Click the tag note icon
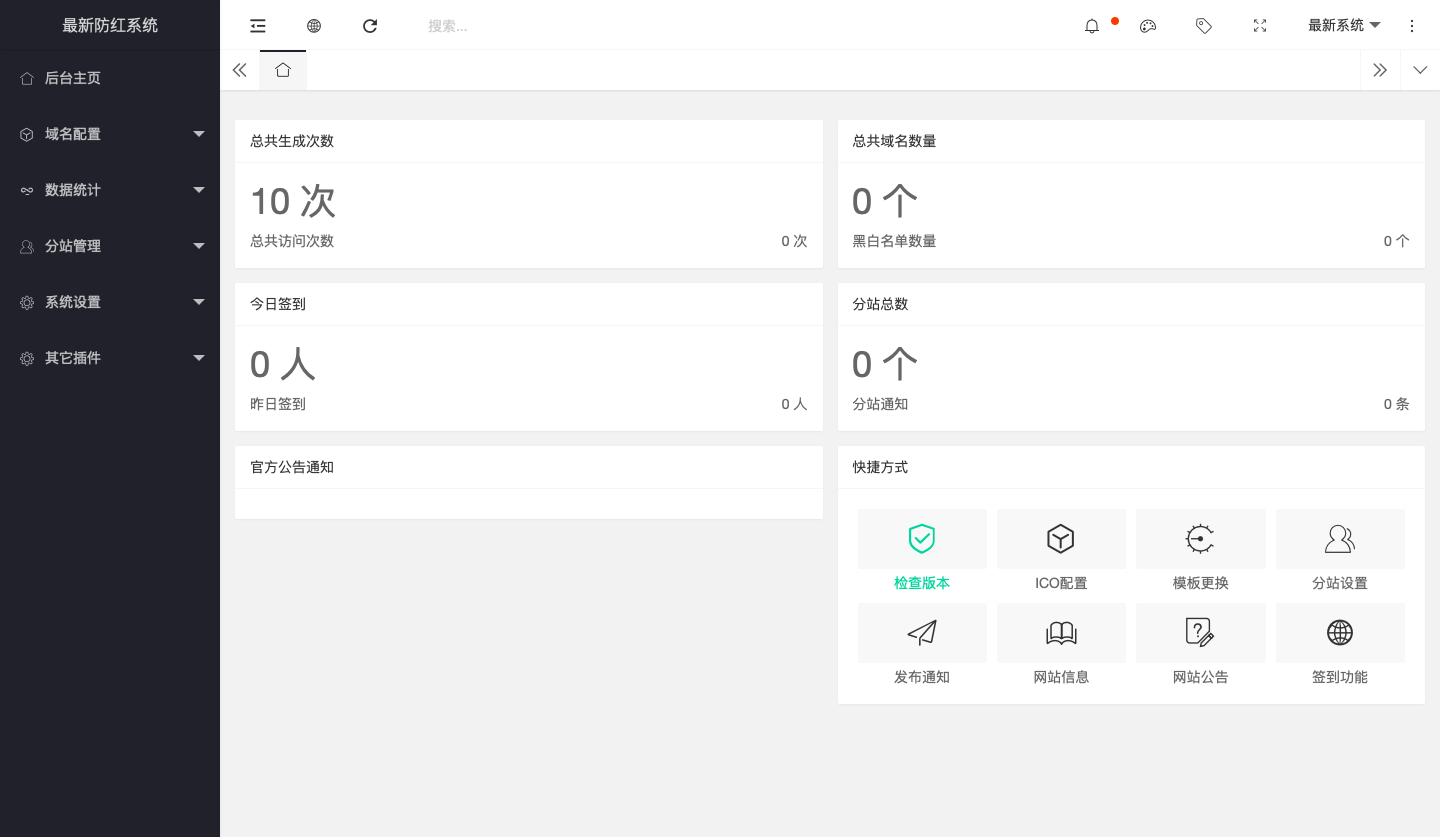 coord(1204,26)
